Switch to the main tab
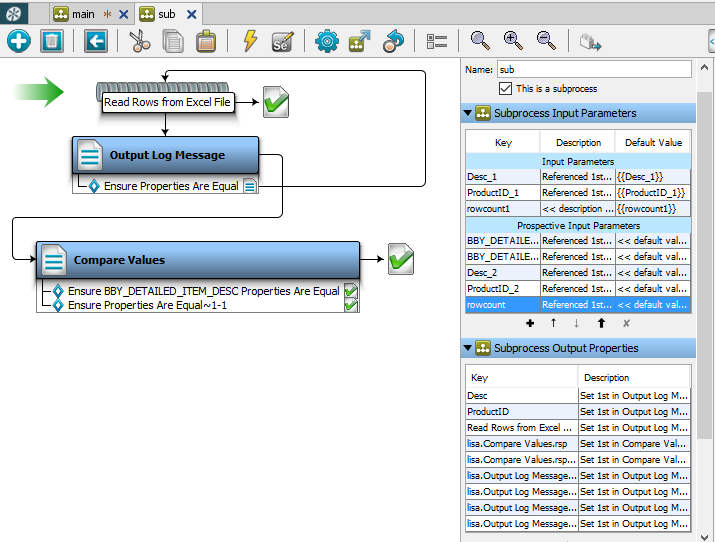The image size is (715, 542). point(82,14)
